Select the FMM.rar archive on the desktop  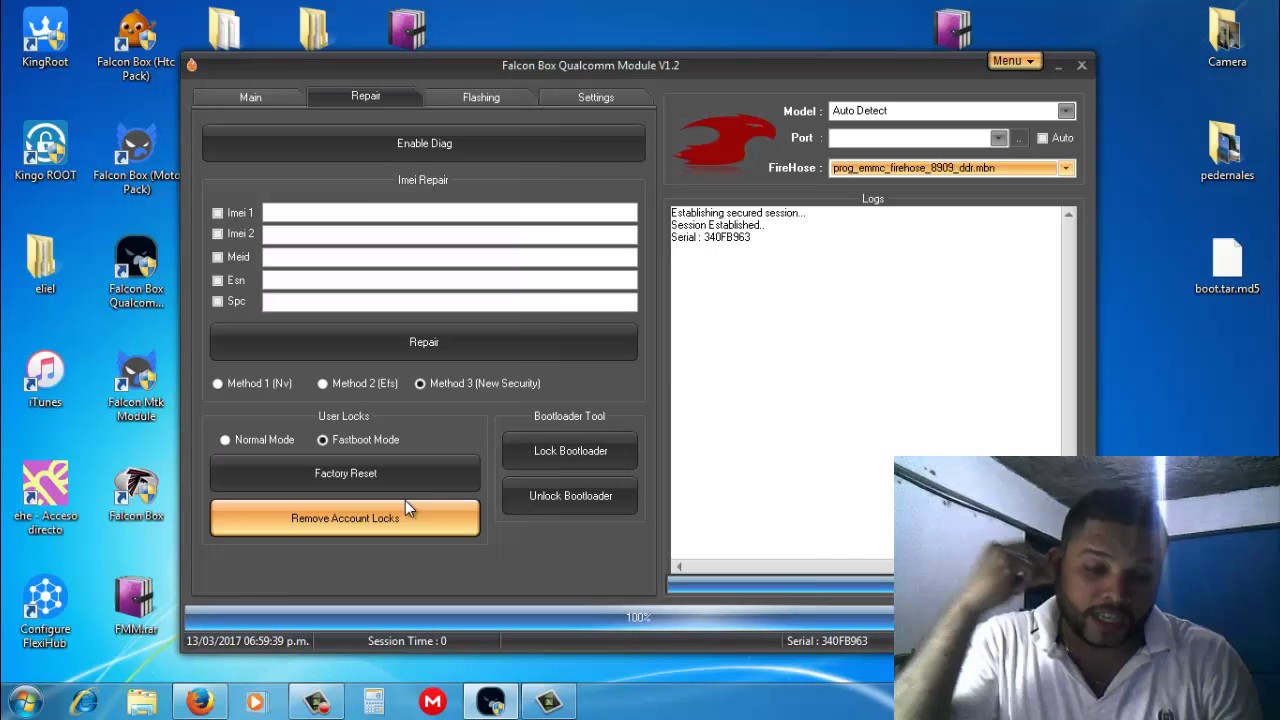coord(136,606)
